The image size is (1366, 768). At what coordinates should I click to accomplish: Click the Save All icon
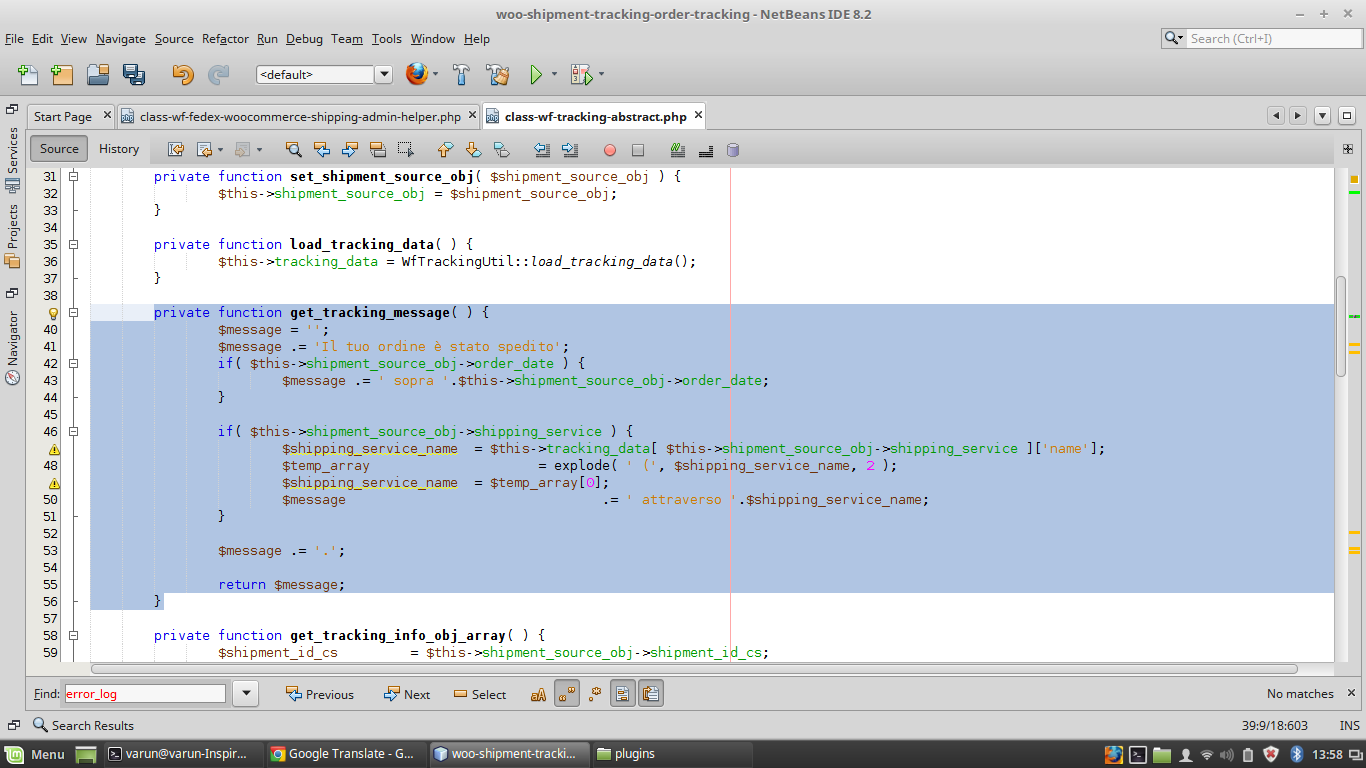tap(134, 75)
